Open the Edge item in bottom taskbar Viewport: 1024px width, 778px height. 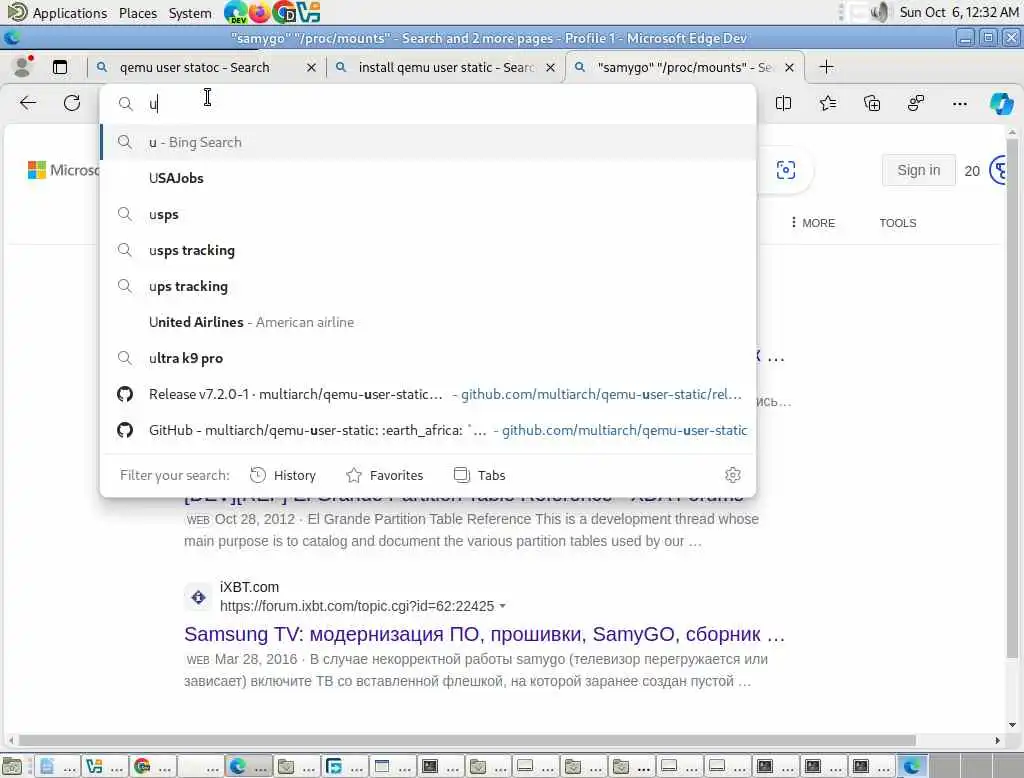tap(249, 766)
